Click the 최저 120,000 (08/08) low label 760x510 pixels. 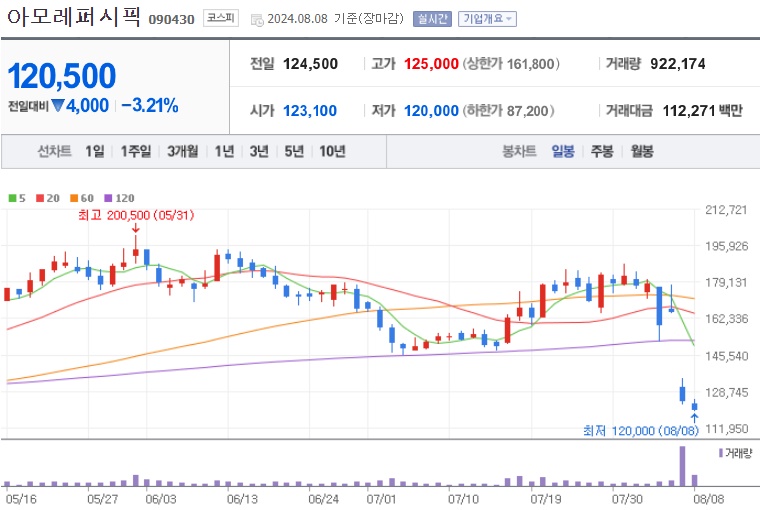641,430
